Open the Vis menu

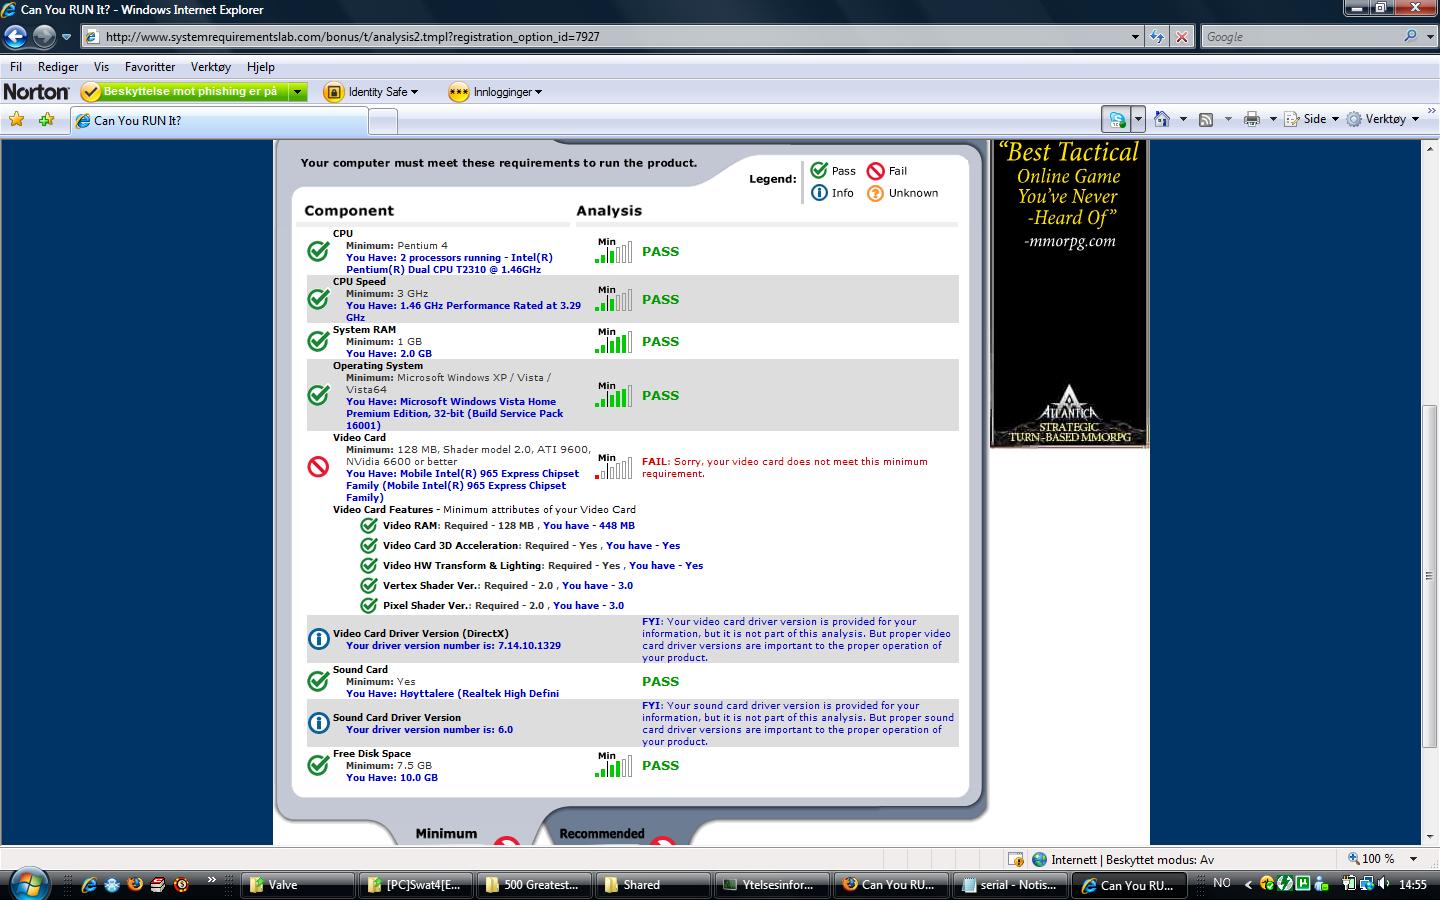[x=101, y=67]
